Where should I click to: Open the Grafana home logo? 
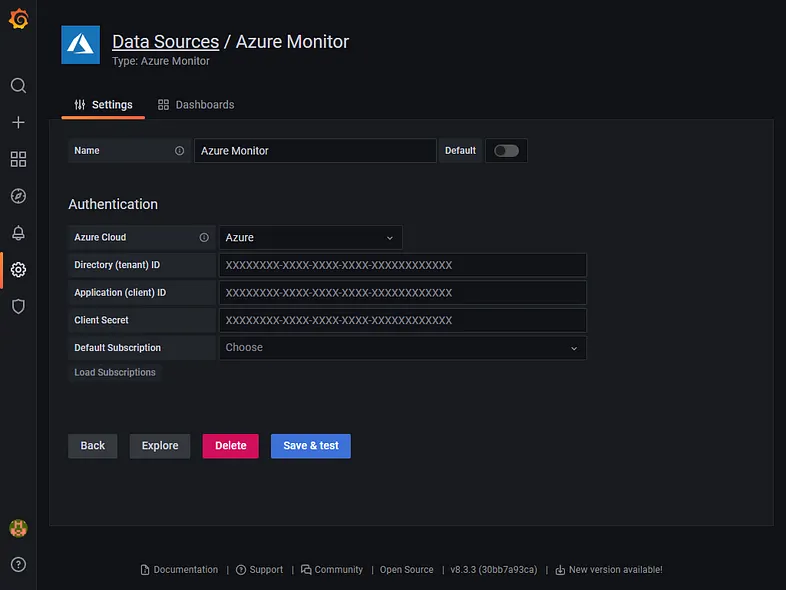click(19, 19)
